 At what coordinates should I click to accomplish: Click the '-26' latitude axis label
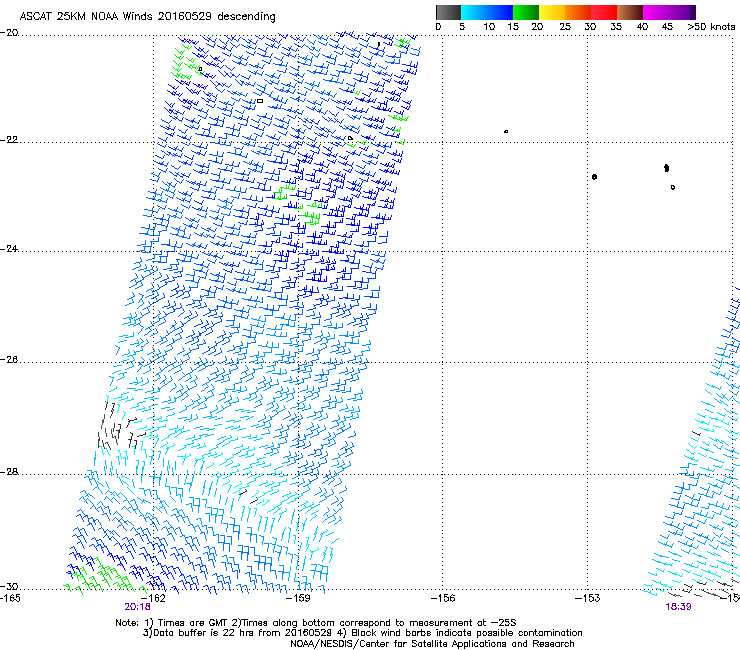9,359
